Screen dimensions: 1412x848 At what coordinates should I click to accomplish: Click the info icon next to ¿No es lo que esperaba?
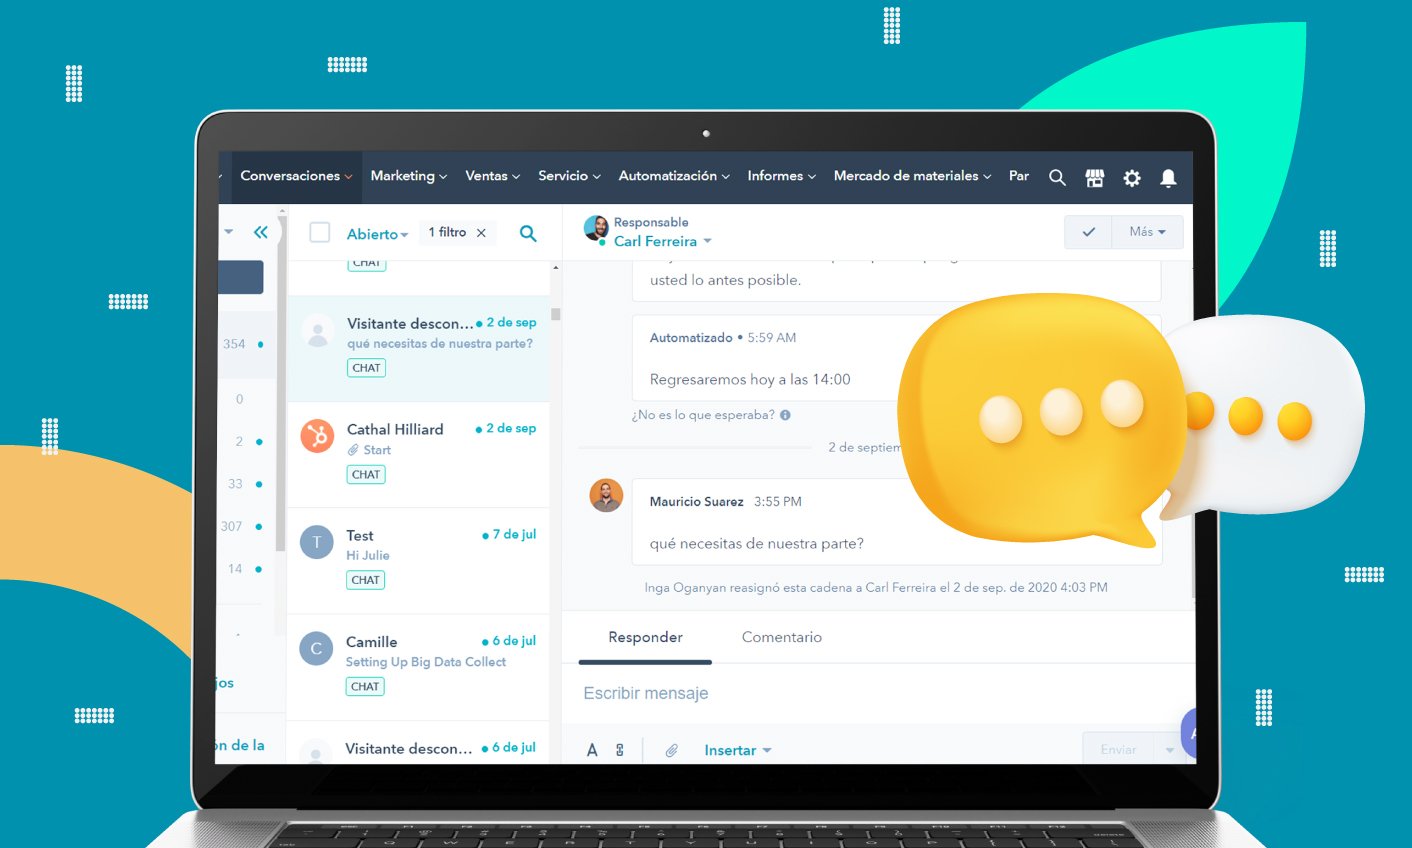point(785,415)
